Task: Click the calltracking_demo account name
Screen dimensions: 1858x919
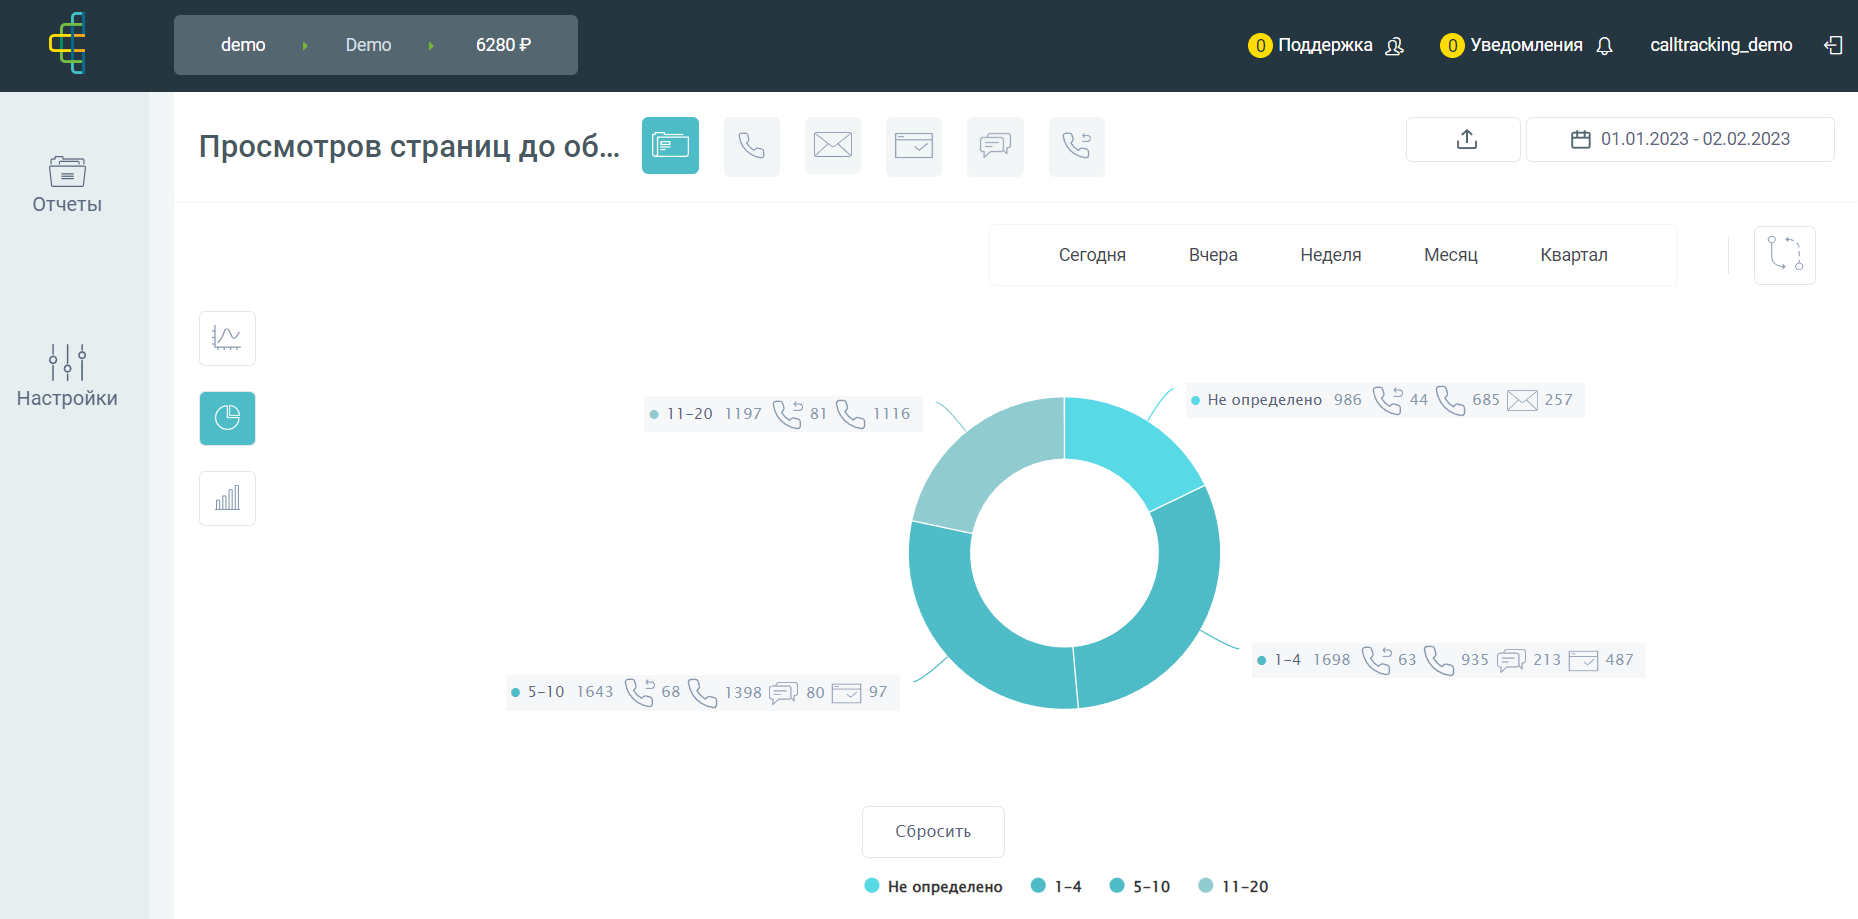Action: [x=1721, y=45]
